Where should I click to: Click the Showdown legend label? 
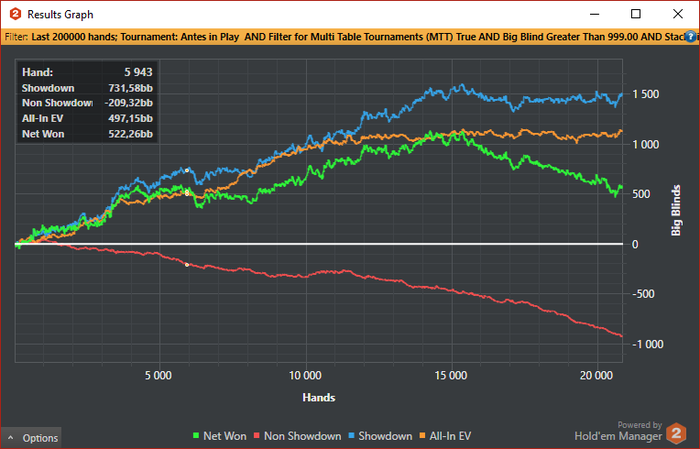[x=385, y=436]
